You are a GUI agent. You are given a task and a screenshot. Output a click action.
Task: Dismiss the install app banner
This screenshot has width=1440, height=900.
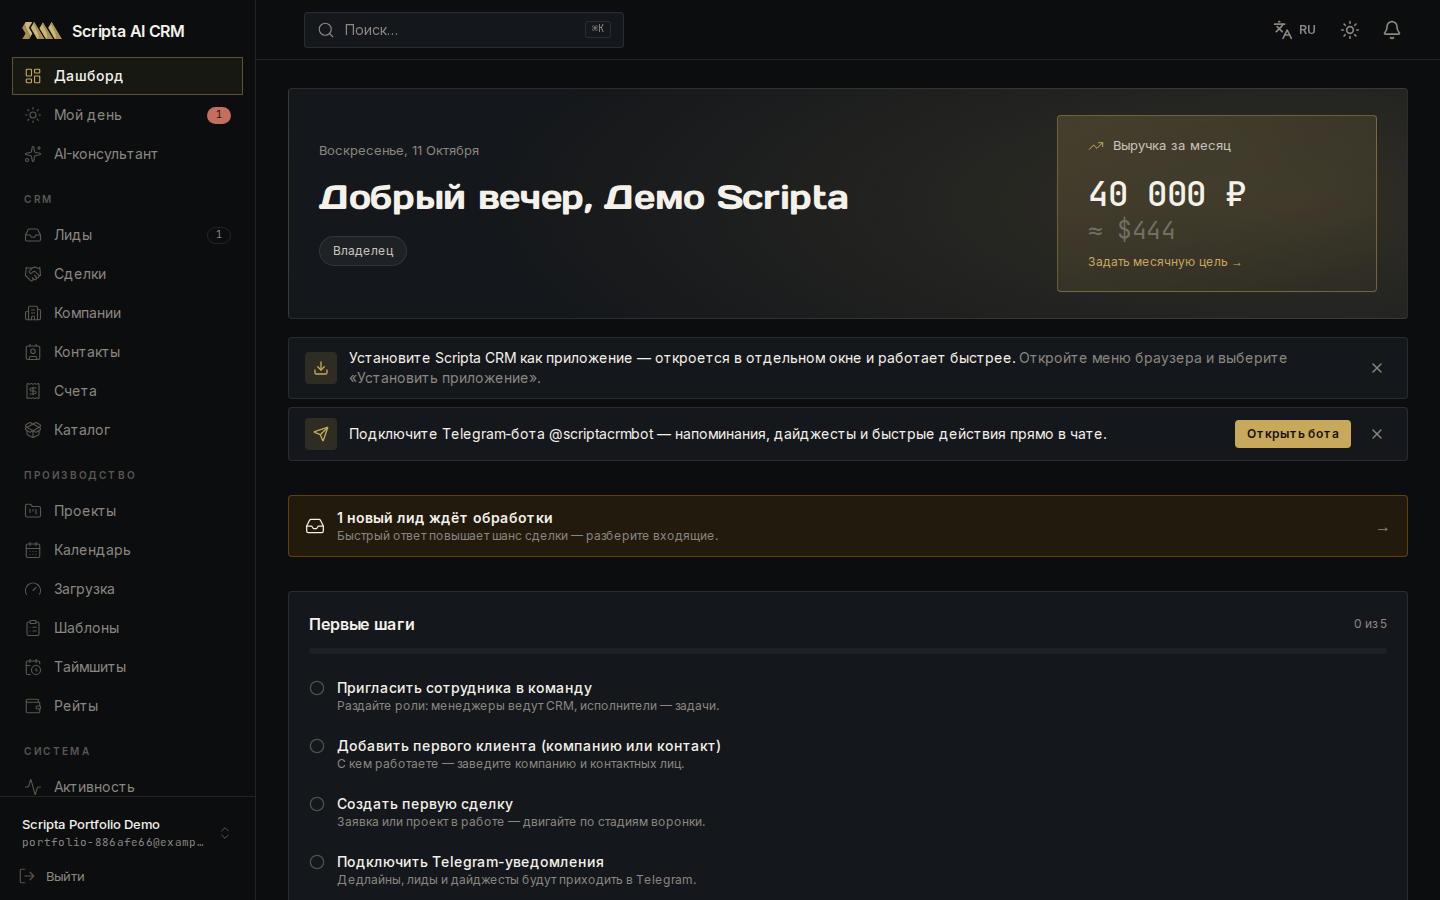pos(1377,368)
